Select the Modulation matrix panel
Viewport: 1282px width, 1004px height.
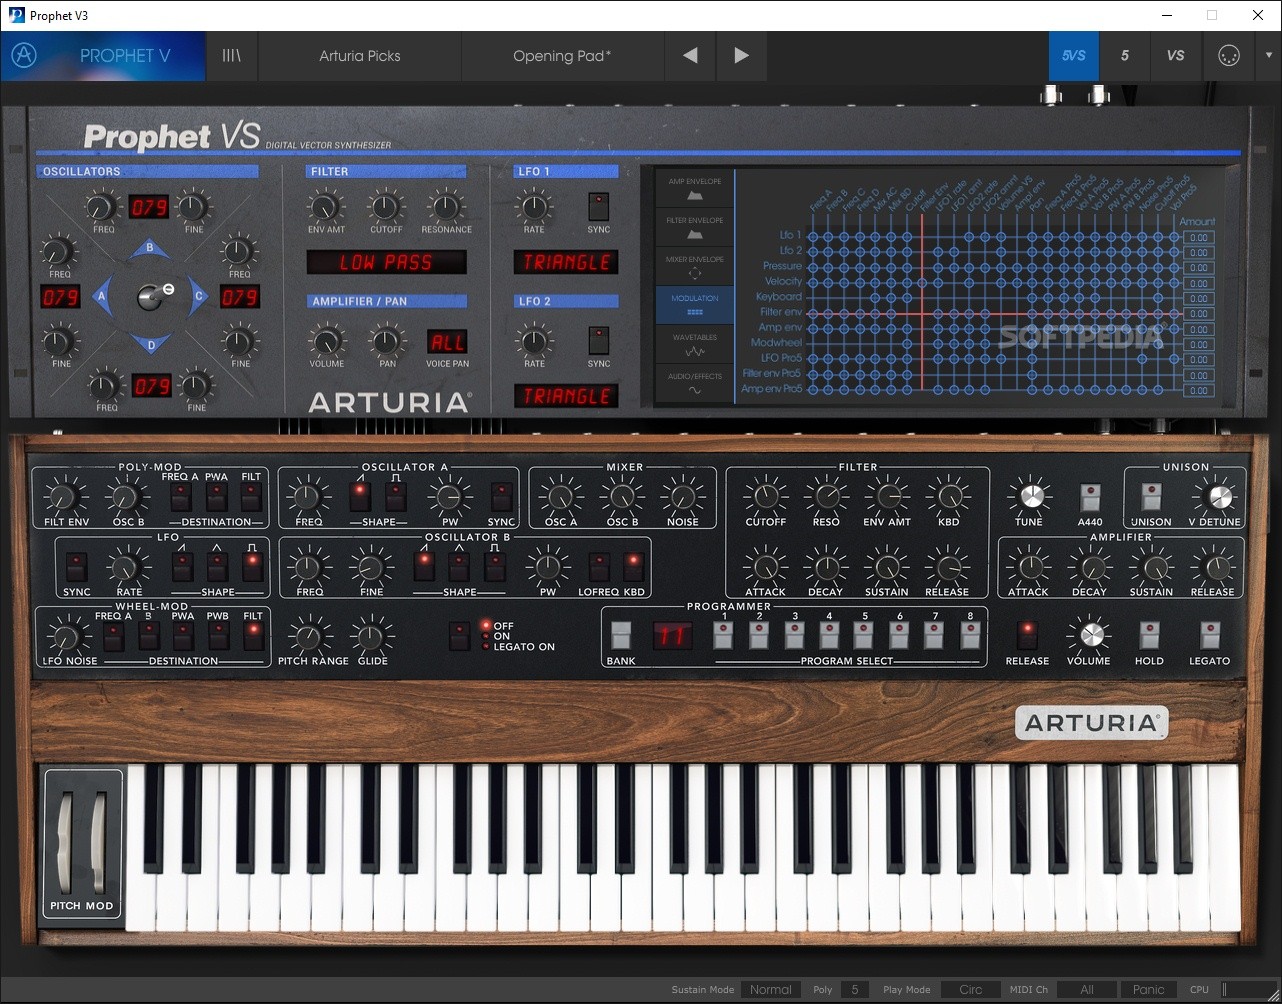coord(695,305)
